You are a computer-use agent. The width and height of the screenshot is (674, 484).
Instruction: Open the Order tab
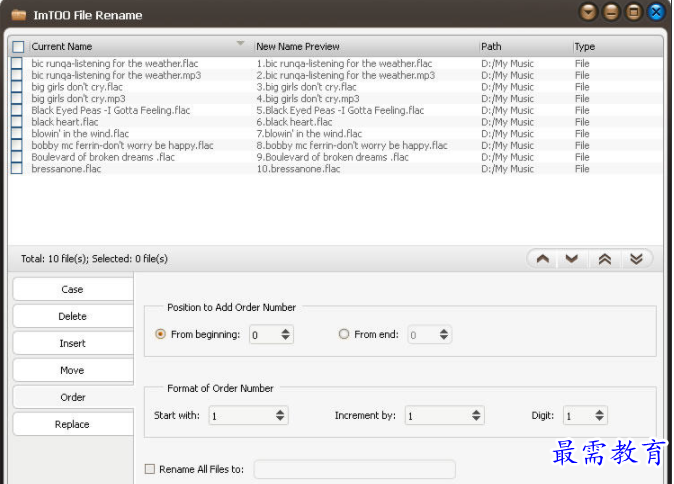tap(73, 397)
